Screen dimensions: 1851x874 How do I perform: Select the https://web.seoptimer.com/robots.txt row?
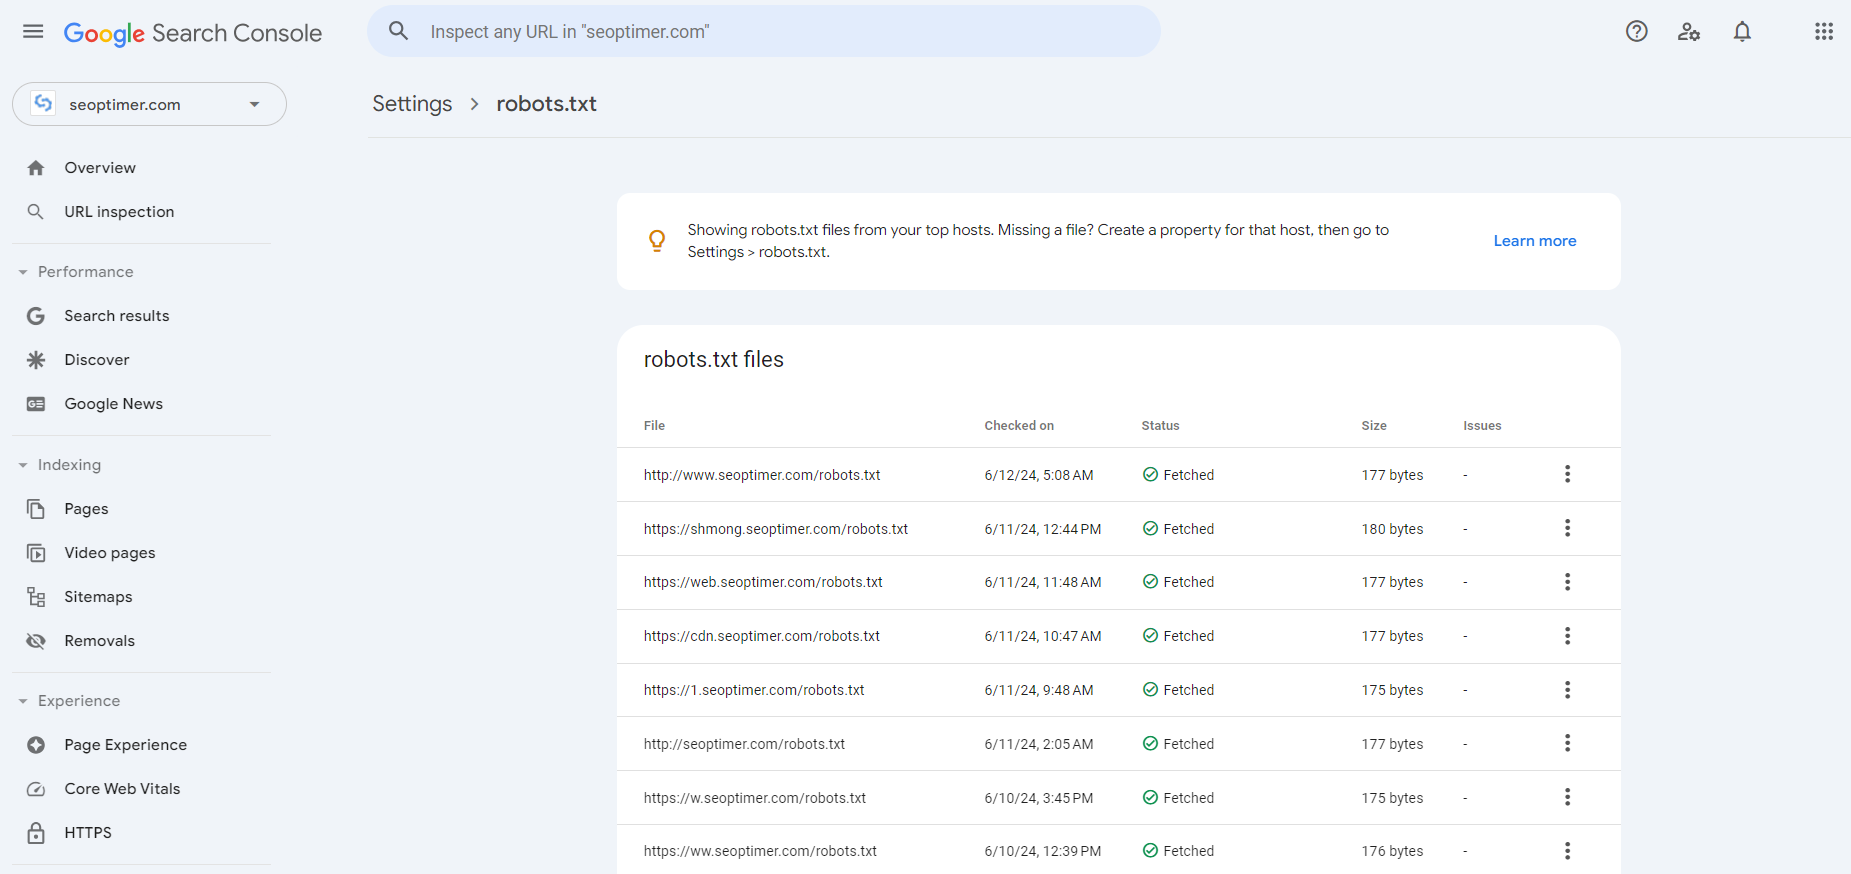click(763, 582)
